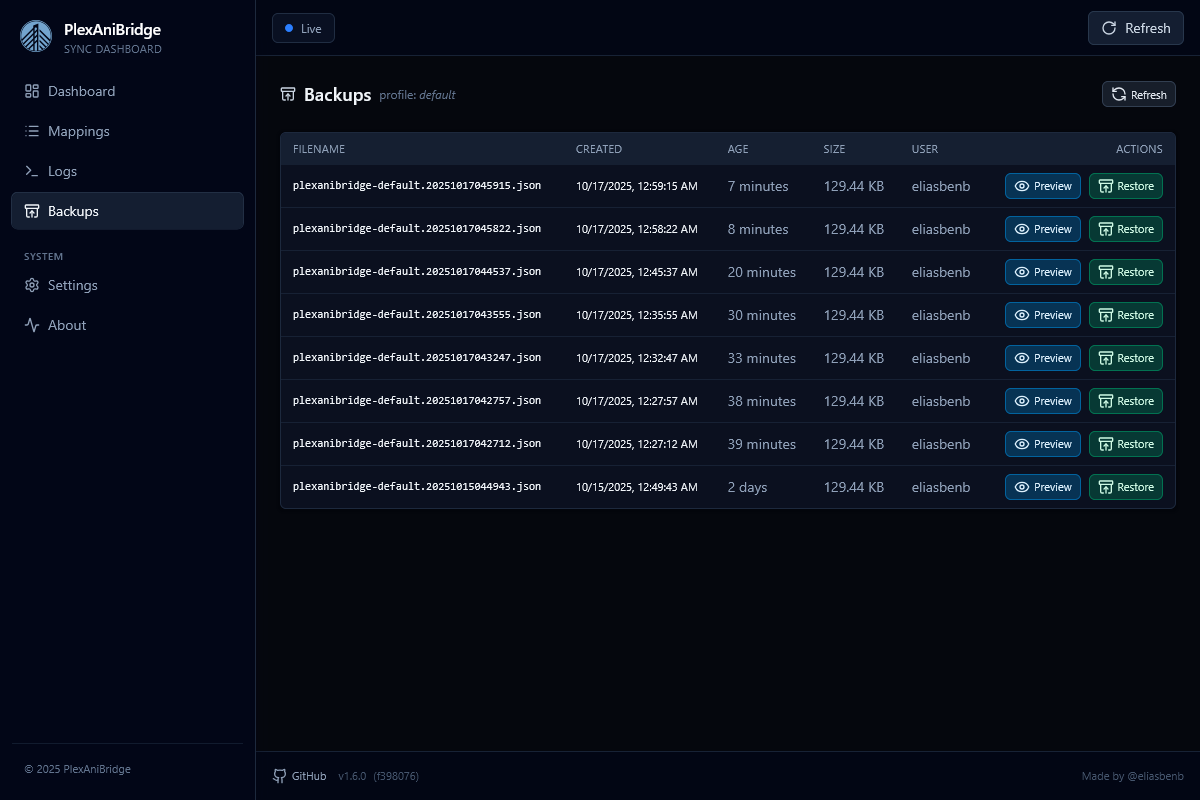1200x800 pixels.
Task: Restore backup created at 12:58:22 AM
Action: click(1125, 229)
